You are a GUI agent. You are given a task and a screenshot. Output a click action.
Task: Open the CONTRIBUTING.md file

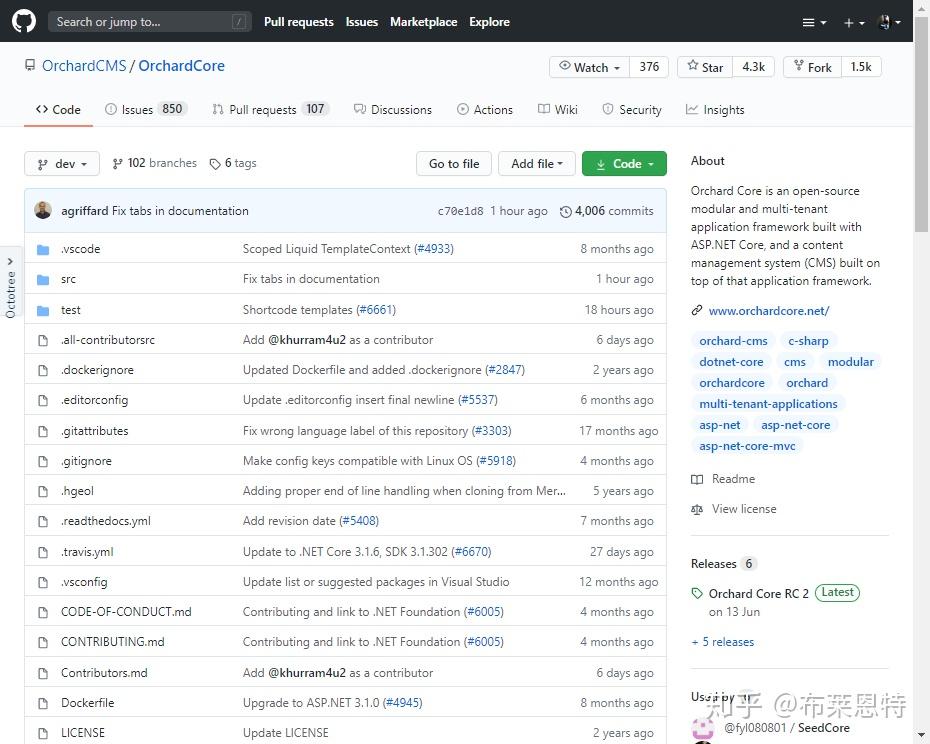point(113,641)
